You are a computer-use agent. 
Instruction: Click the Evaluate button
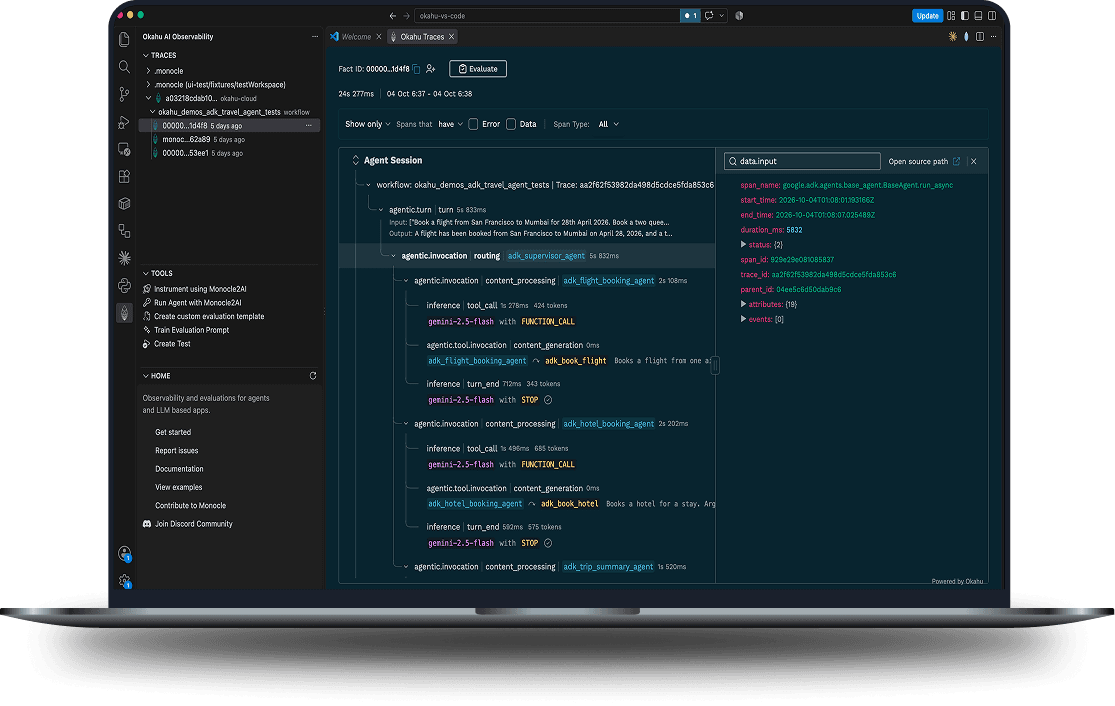[478, 69]
